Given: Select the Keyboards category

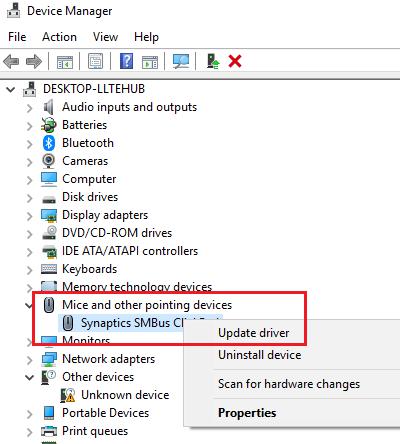Looking at the screenshot, I should click(x=89, y=269).
